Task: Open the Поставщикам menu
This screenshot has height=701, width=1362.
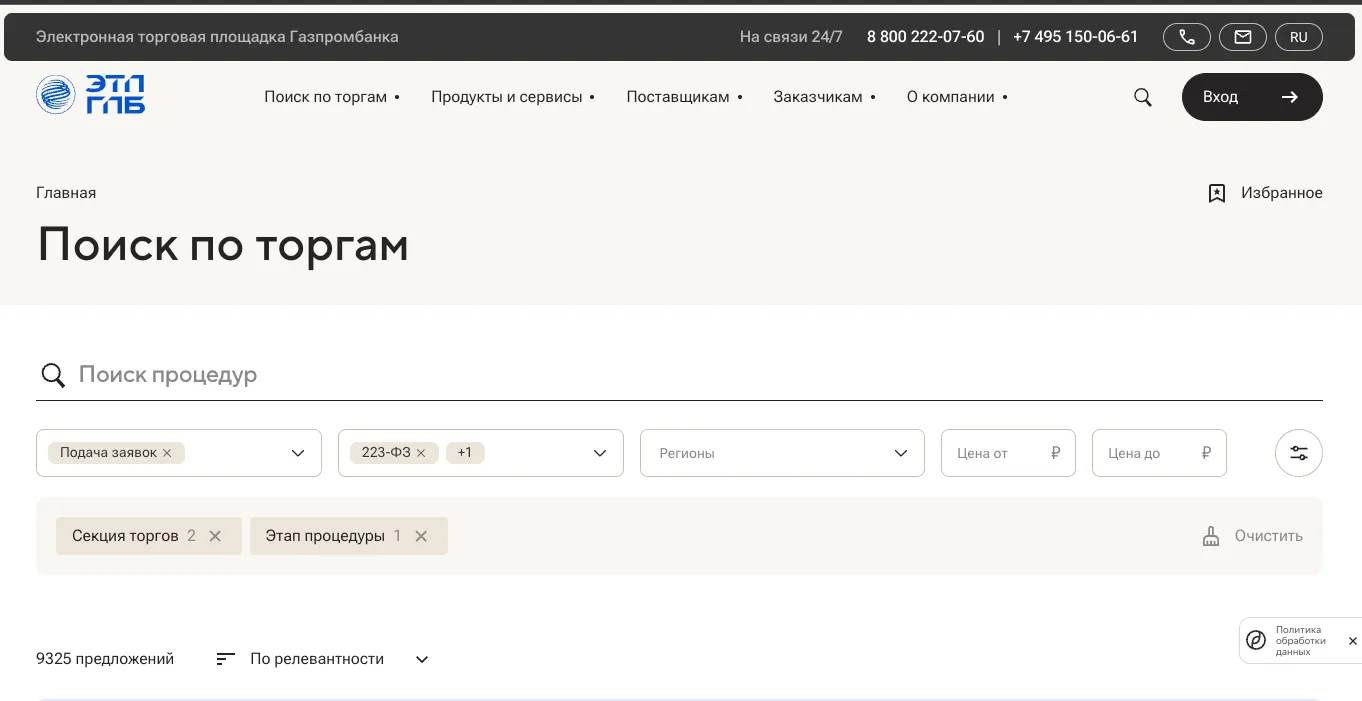Action: click(684, 97)
